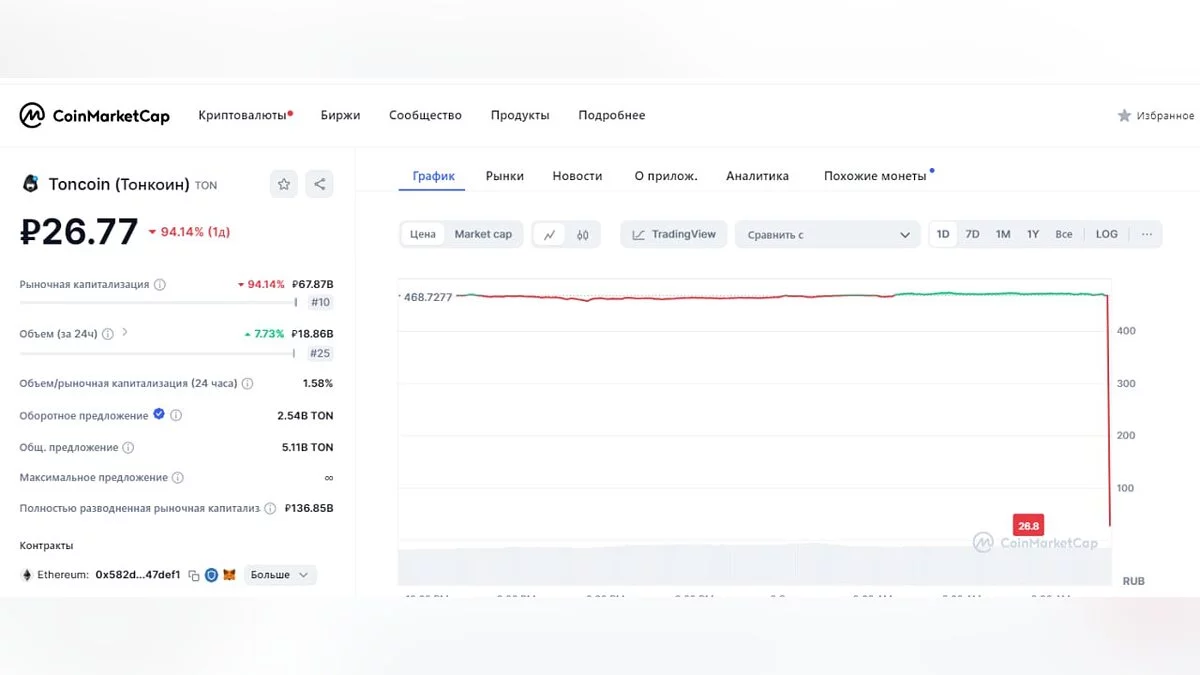
Task: Select the 7D time range
Action: click(x=972, y=234)
